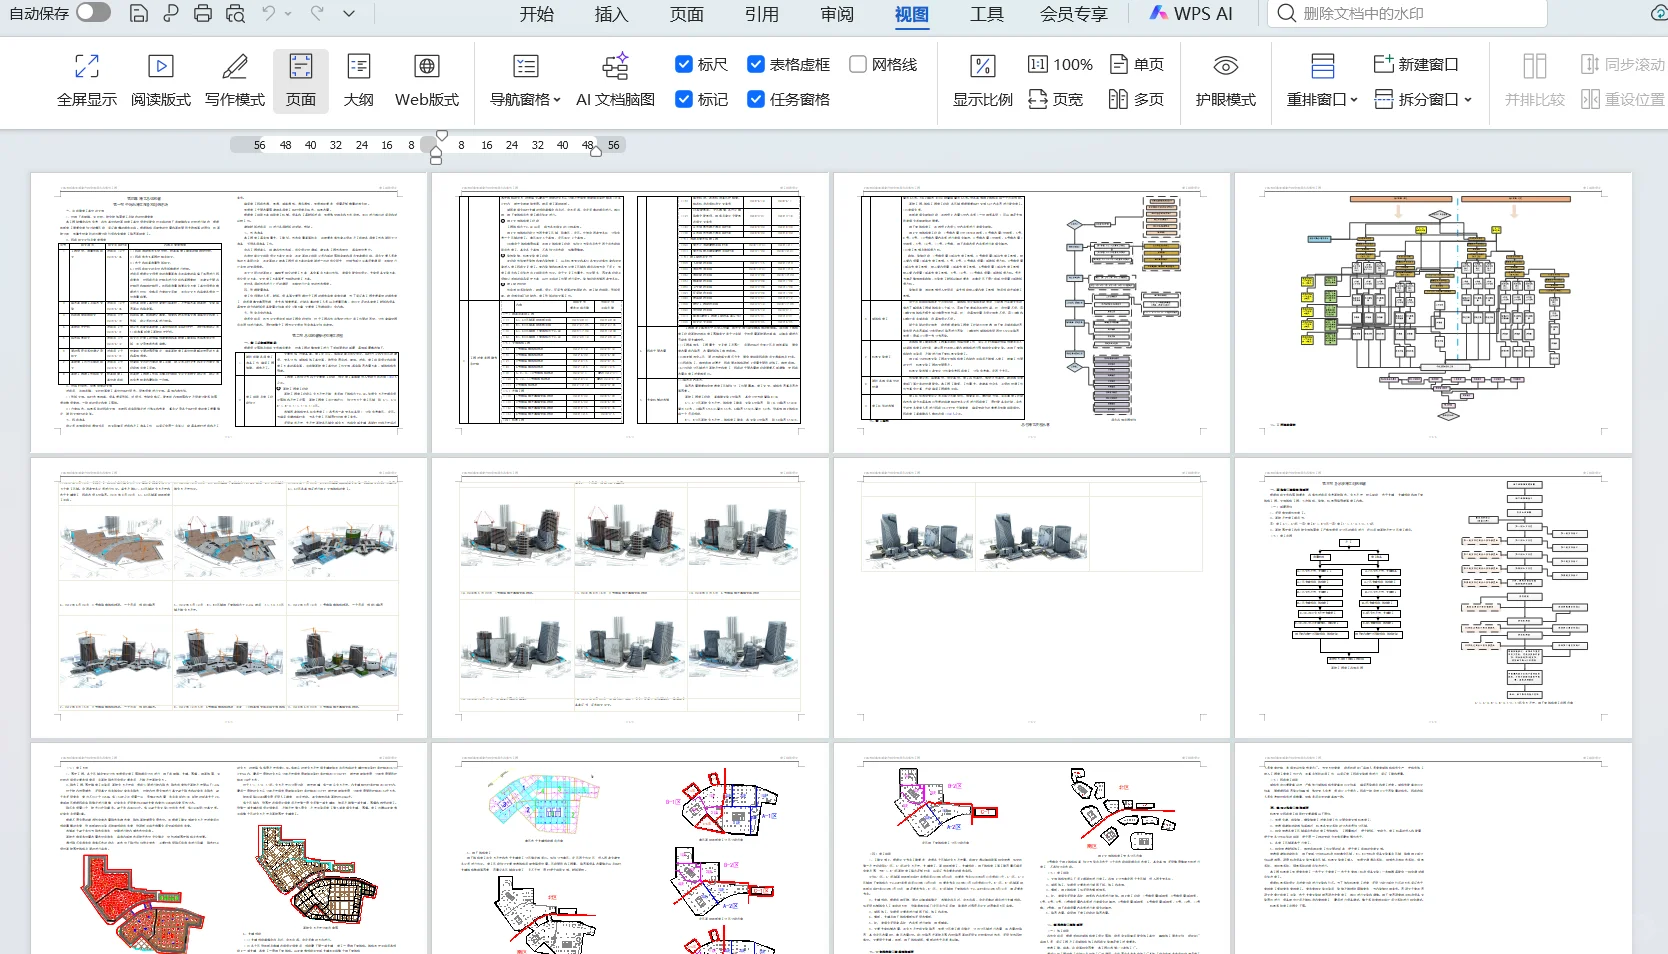
Task: Select the page showing only two building renders
Action: tap(1032, 598)
